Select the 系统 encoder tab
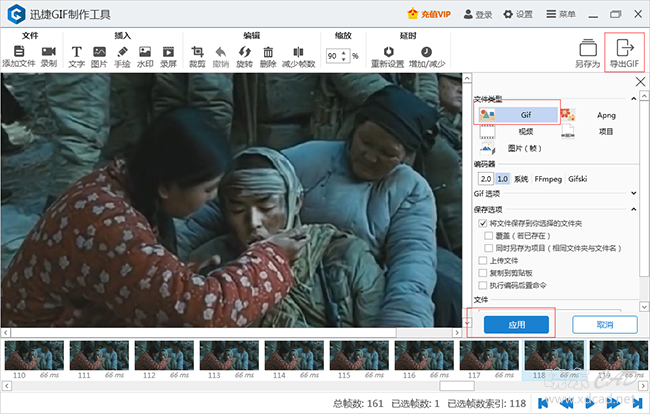This screenshot has height=414, width=650. (x=521, y=179)
